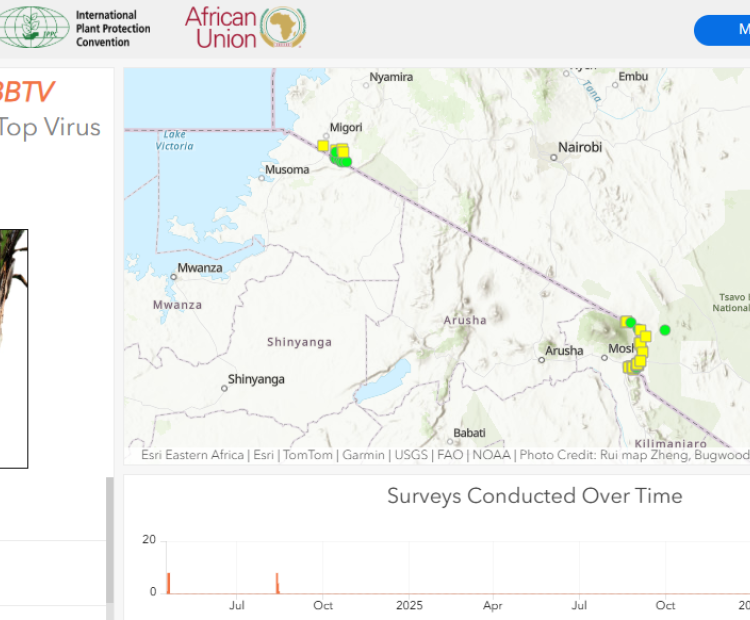Click the Shinyanga city label
Viewport: 750px width, 620px height.
(x=256, y=379)
